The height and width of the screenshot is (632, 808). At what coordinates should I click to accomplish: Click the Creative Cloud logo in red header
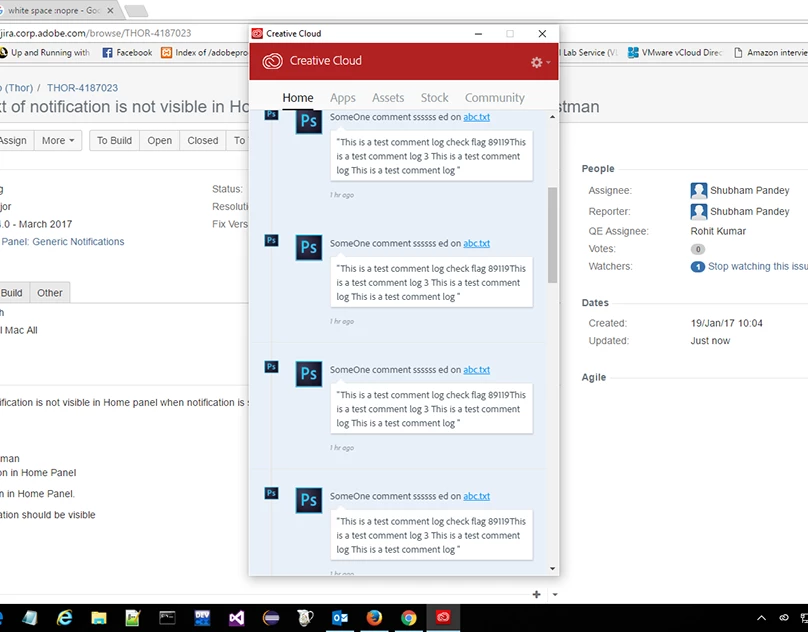pos(273,61)
